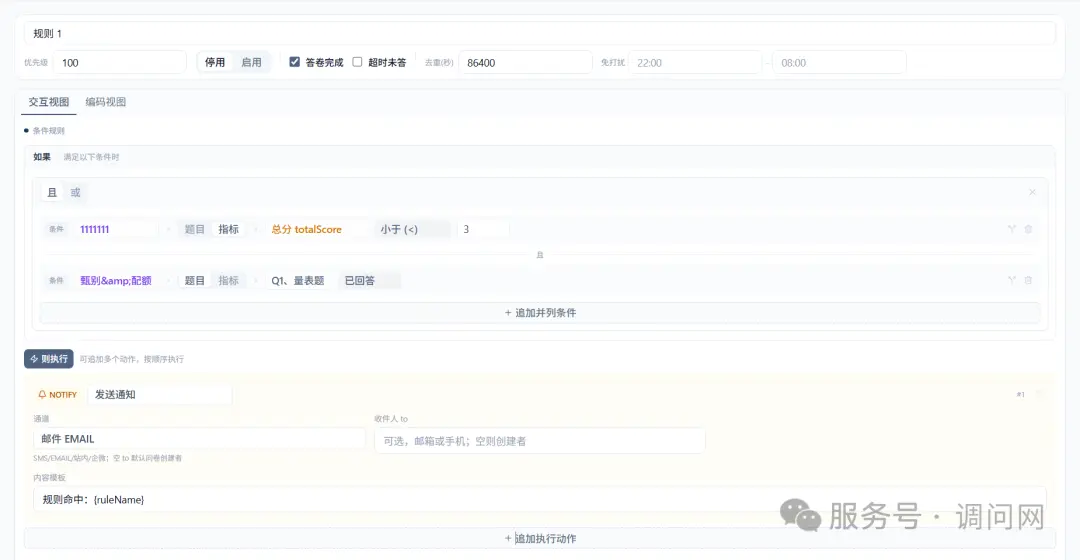1080x560 pixels.
Task: Open the 已回答 operator dropdown
Action: coord(370,280)
